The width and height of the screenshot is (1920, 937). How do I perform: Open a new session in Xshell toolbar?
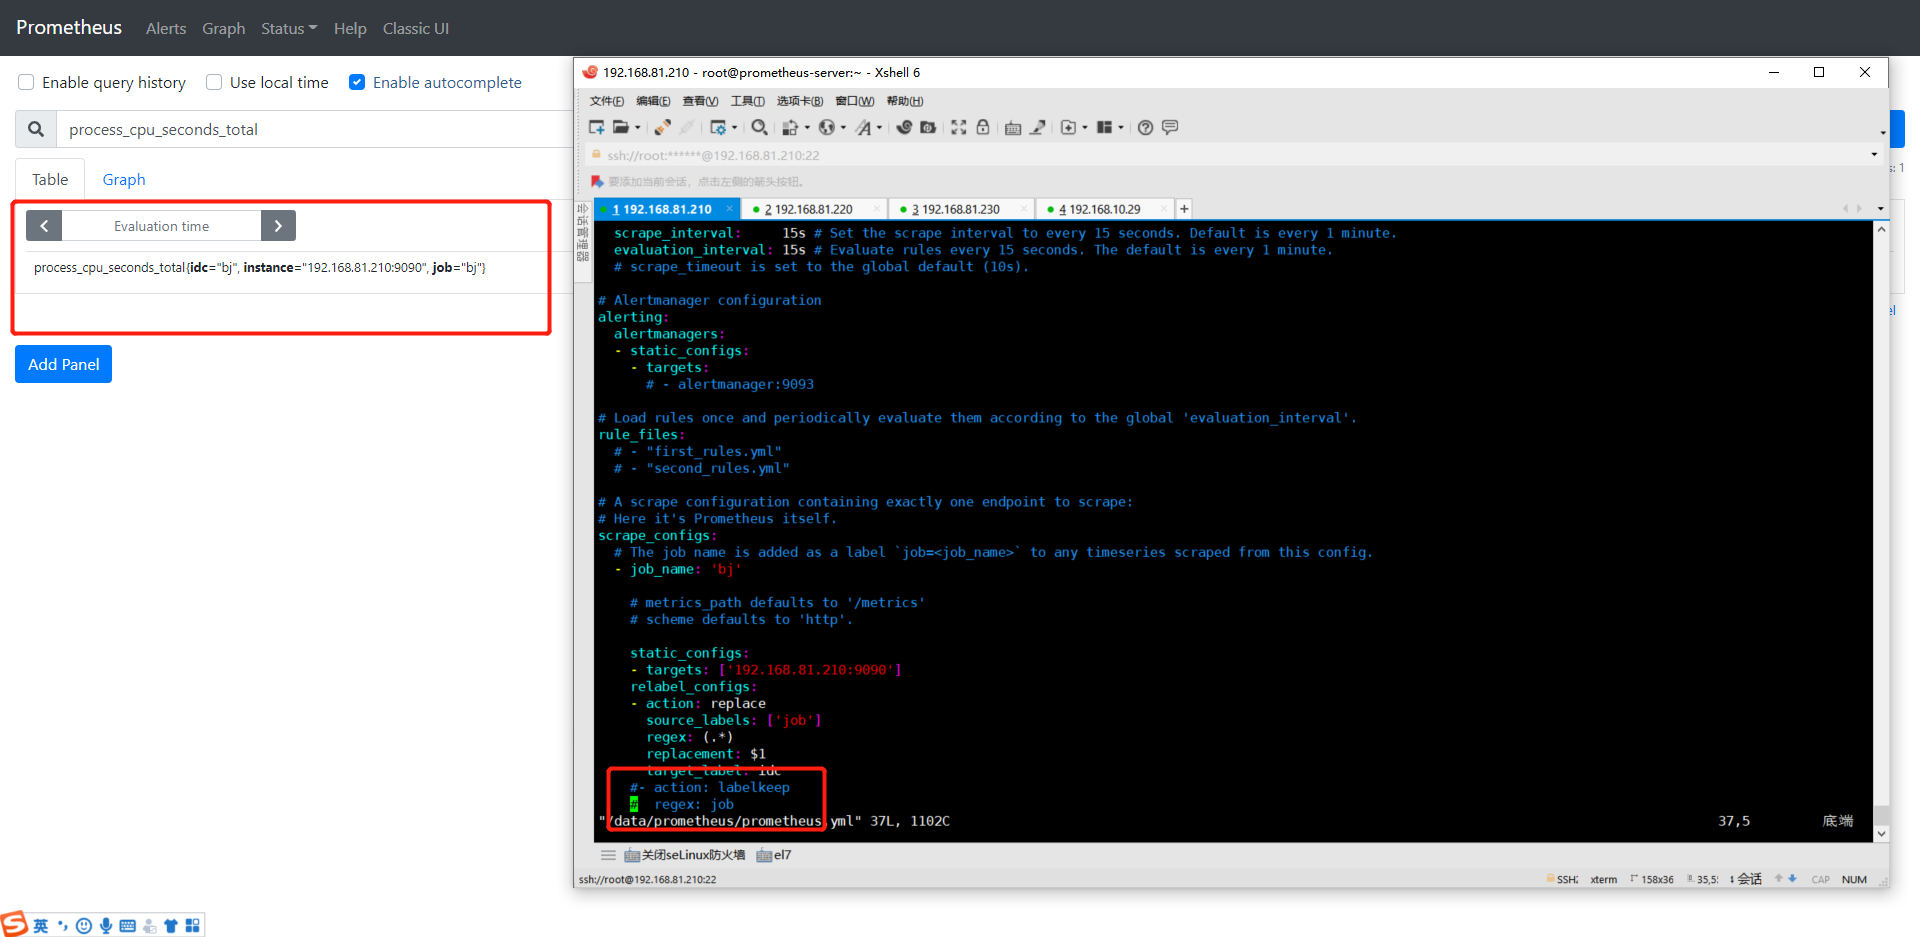click(x=596, y=127)
